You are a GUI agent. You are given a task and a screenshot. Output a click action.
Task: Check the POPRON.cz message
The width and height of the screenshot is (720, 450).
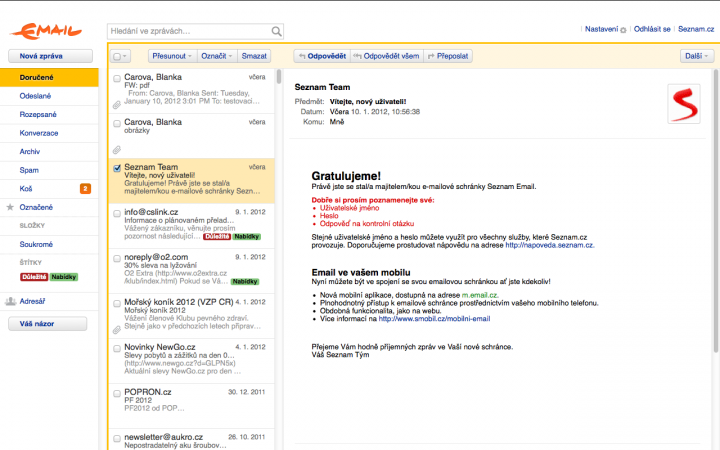(117, 394)
